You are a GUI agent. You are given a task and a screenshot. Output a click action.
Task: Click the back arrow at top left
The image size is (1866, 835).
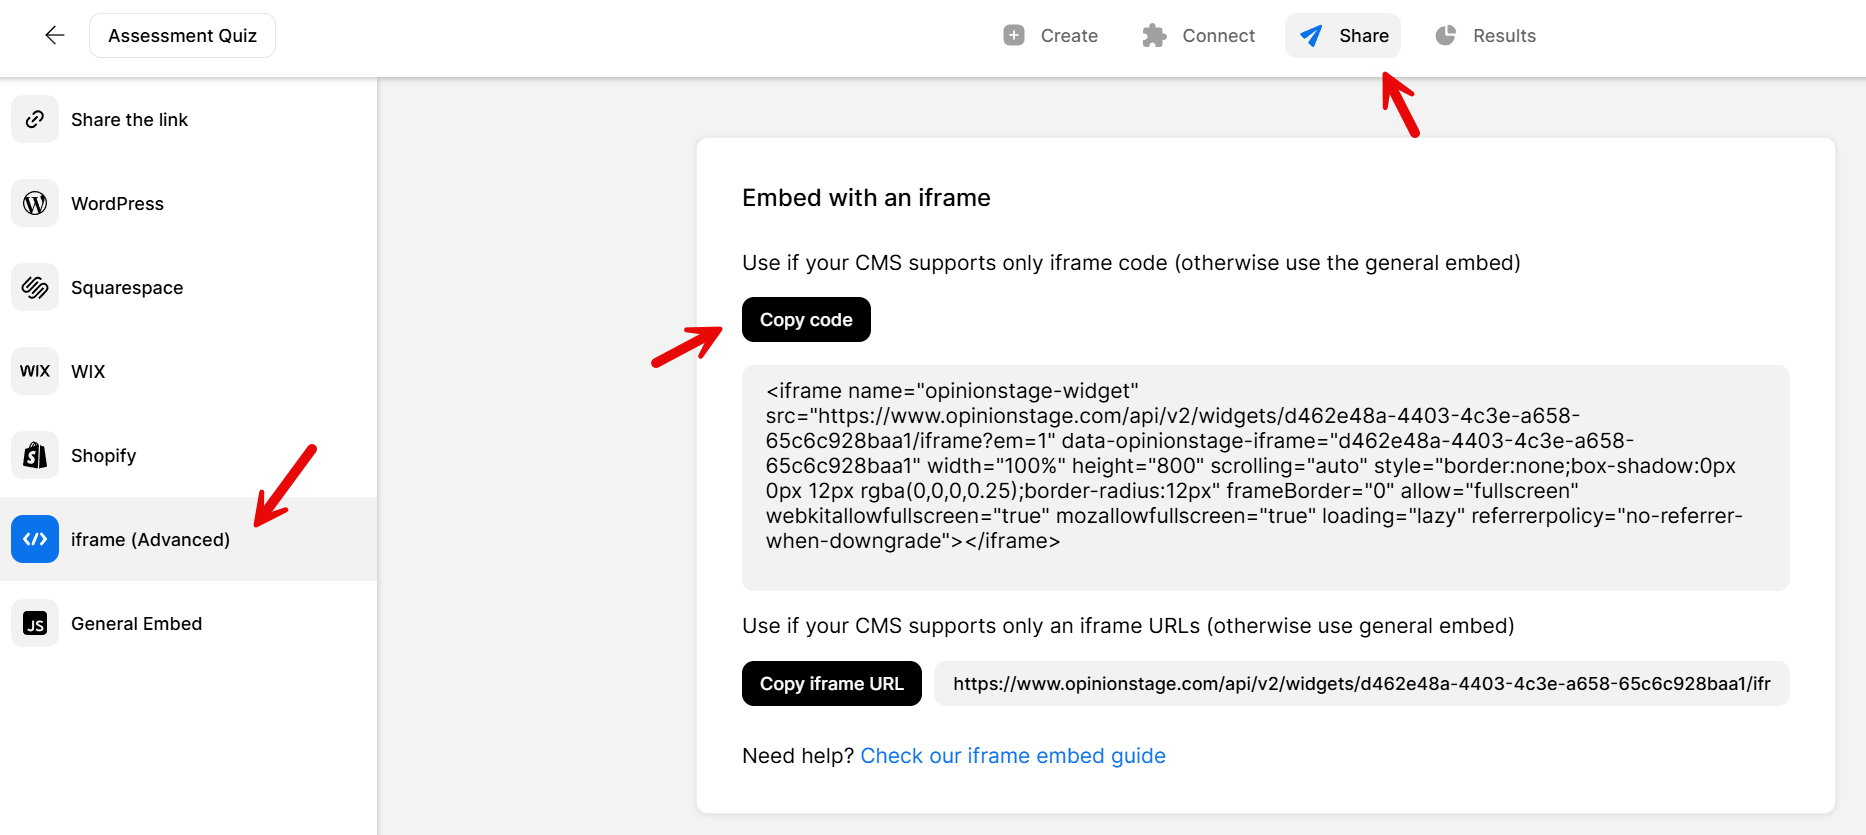54,35
